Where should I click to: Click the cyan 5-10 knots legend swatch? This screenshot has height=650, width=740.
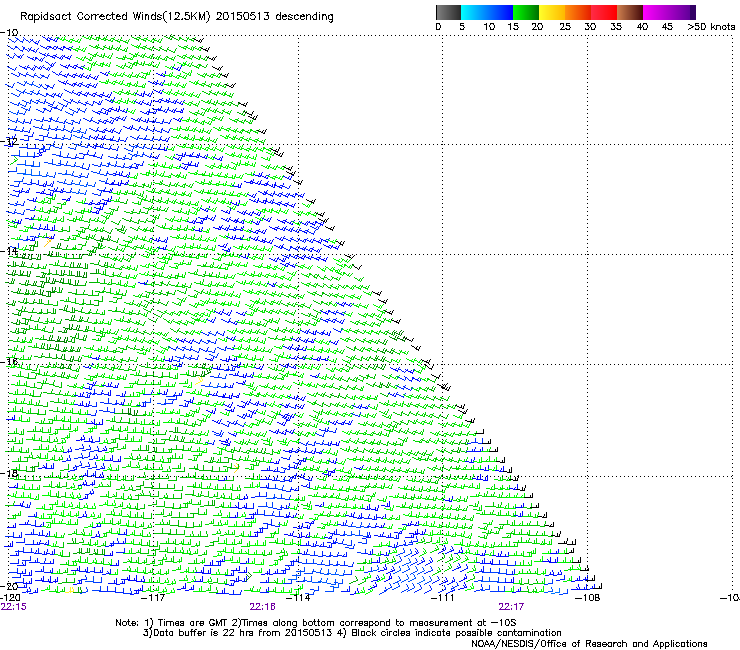[473, 12]
